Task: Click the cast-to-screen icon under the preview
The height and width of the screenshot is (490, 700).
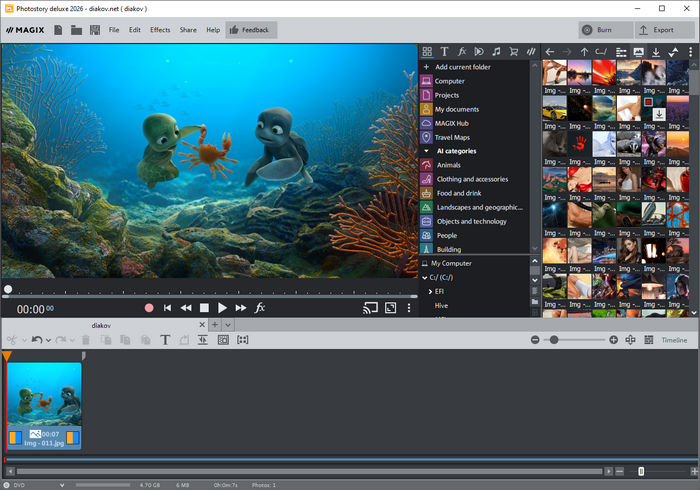Action: pyautogui.click(x=369, y=308)
